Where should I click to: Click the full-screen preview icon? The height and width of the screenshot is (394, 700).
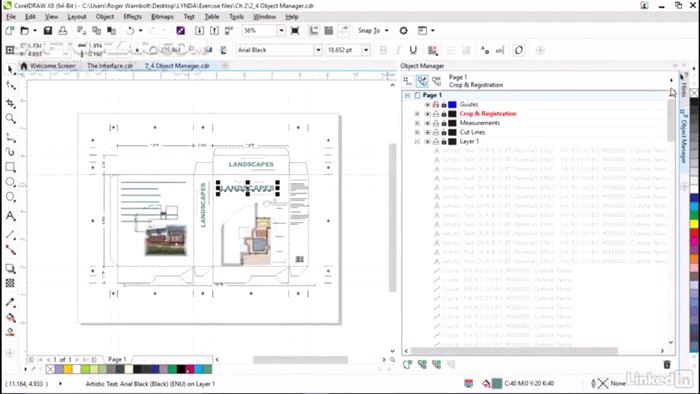pos(295,30)
